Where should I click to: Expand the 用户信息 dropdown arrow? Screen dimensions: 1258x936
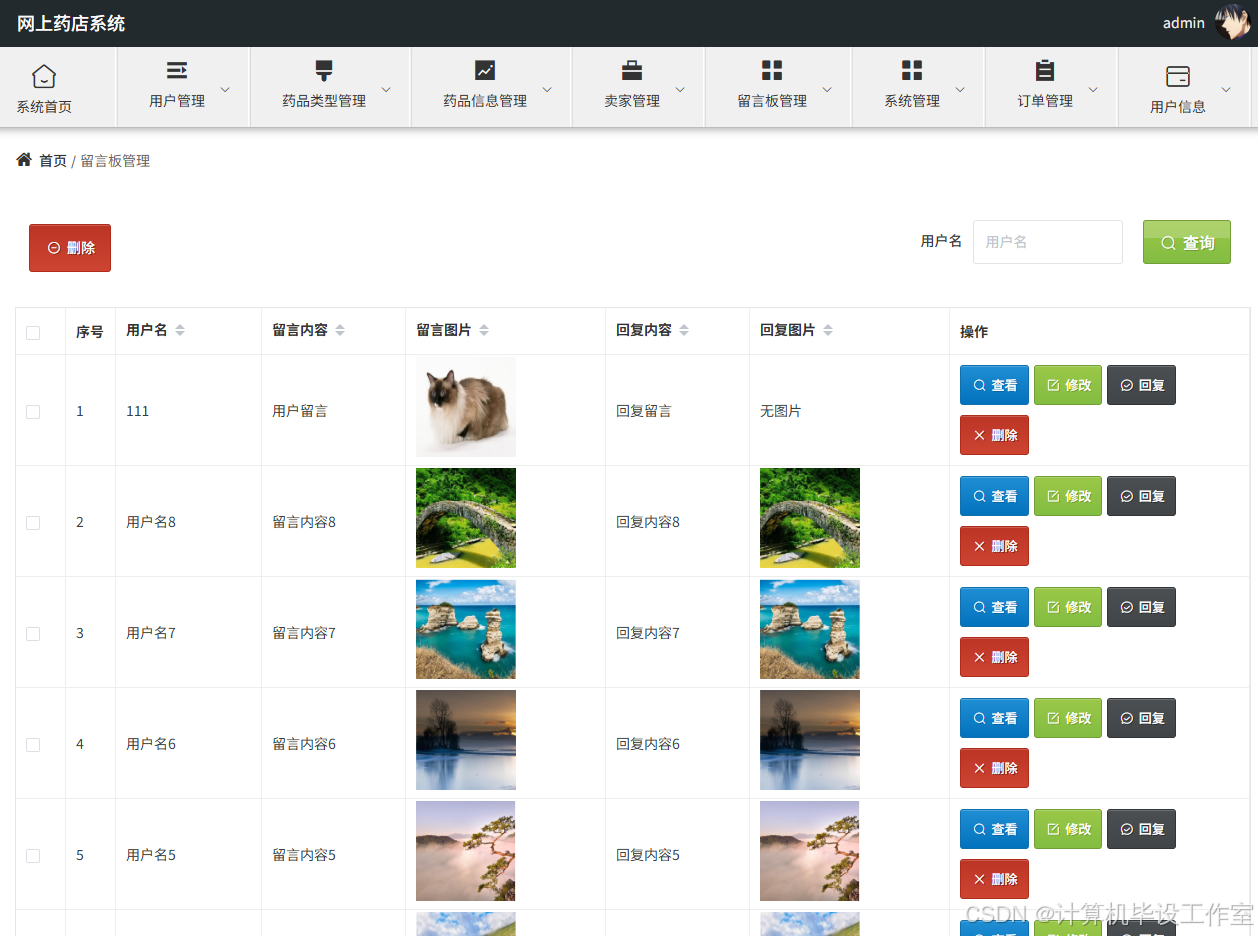1226,90
